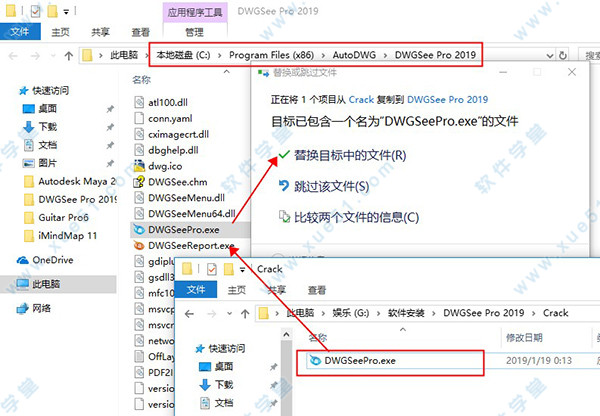This screenshot has width=600, height=416.
Task: Open the 主页 tab in DWGSee Pro 2019 window
Action: (60, 32)
